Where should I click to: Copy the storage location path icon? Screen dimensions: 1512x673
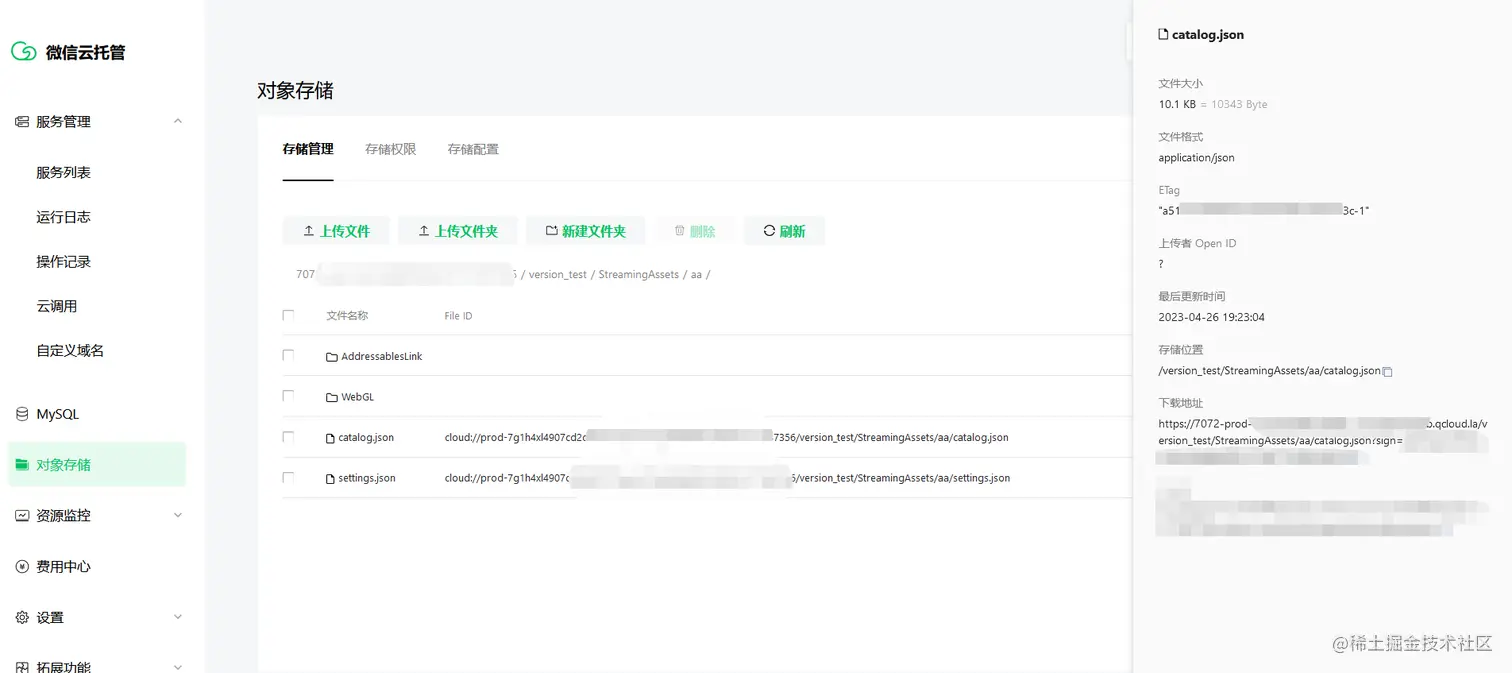click(1388, 372)
